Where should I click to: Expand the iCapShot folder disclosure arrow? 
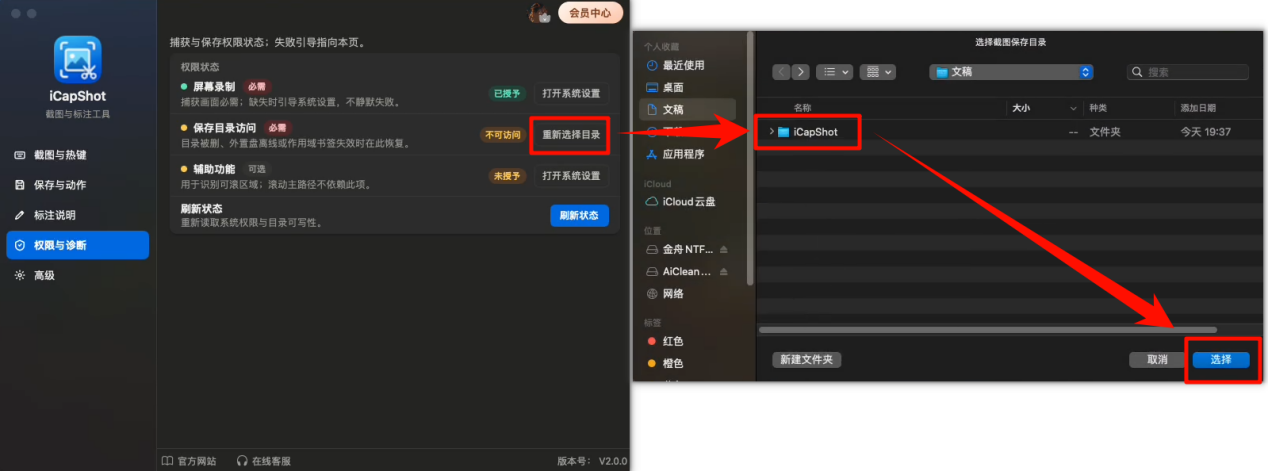pyautogui.click(x=771, y=132)
